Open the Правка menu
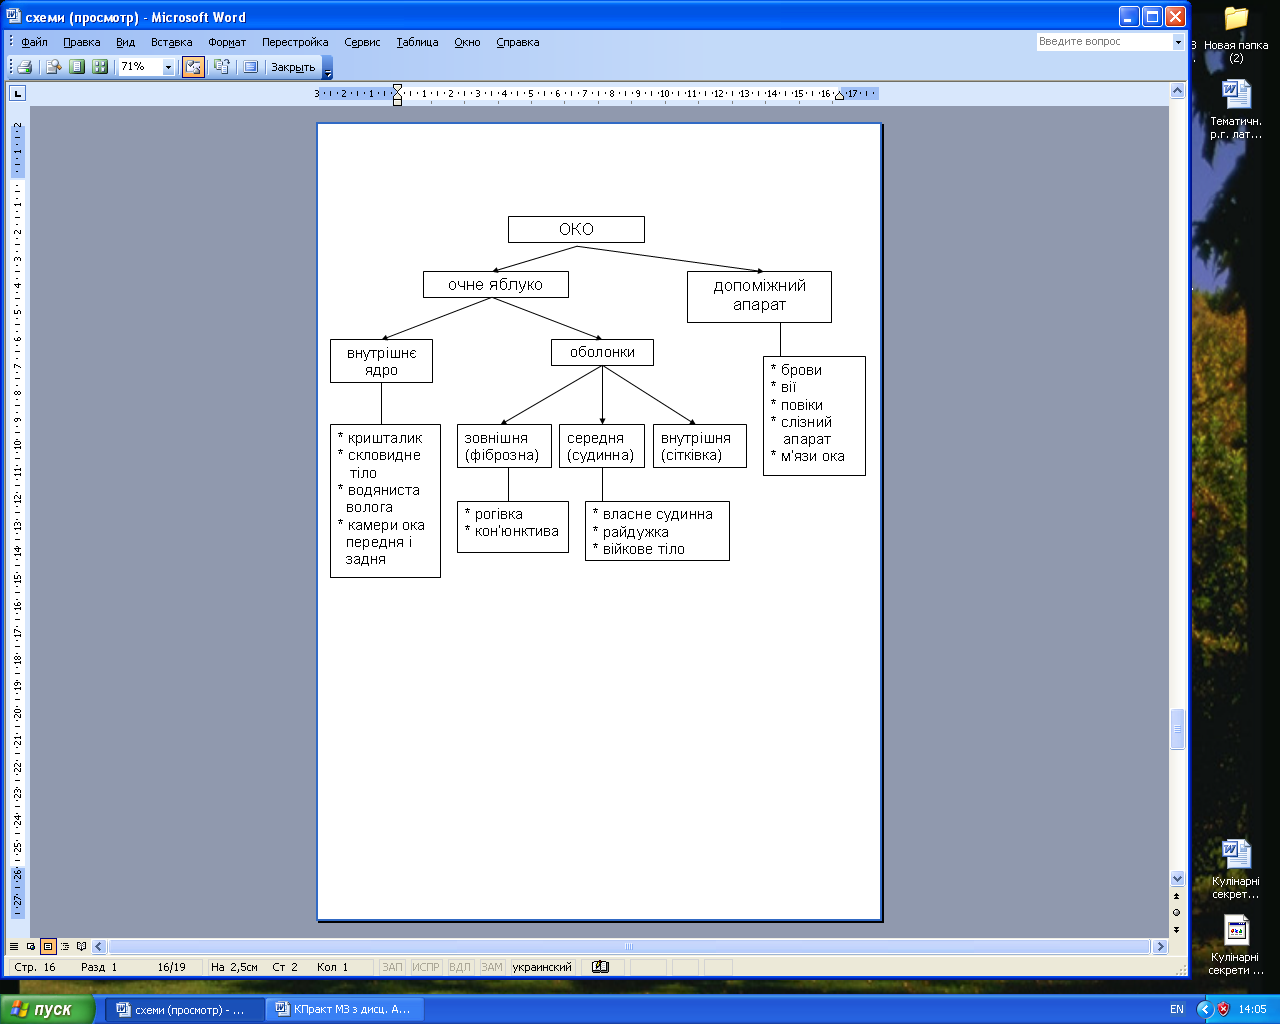Viewport: 1280px width, 1024px height. pos(81,42)
